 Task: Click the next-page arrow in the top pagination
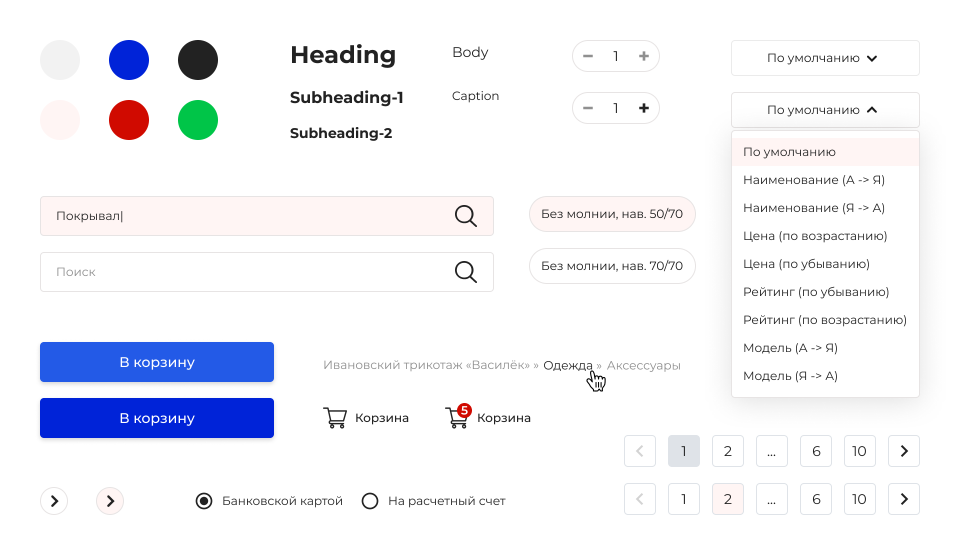click(904, 451)
